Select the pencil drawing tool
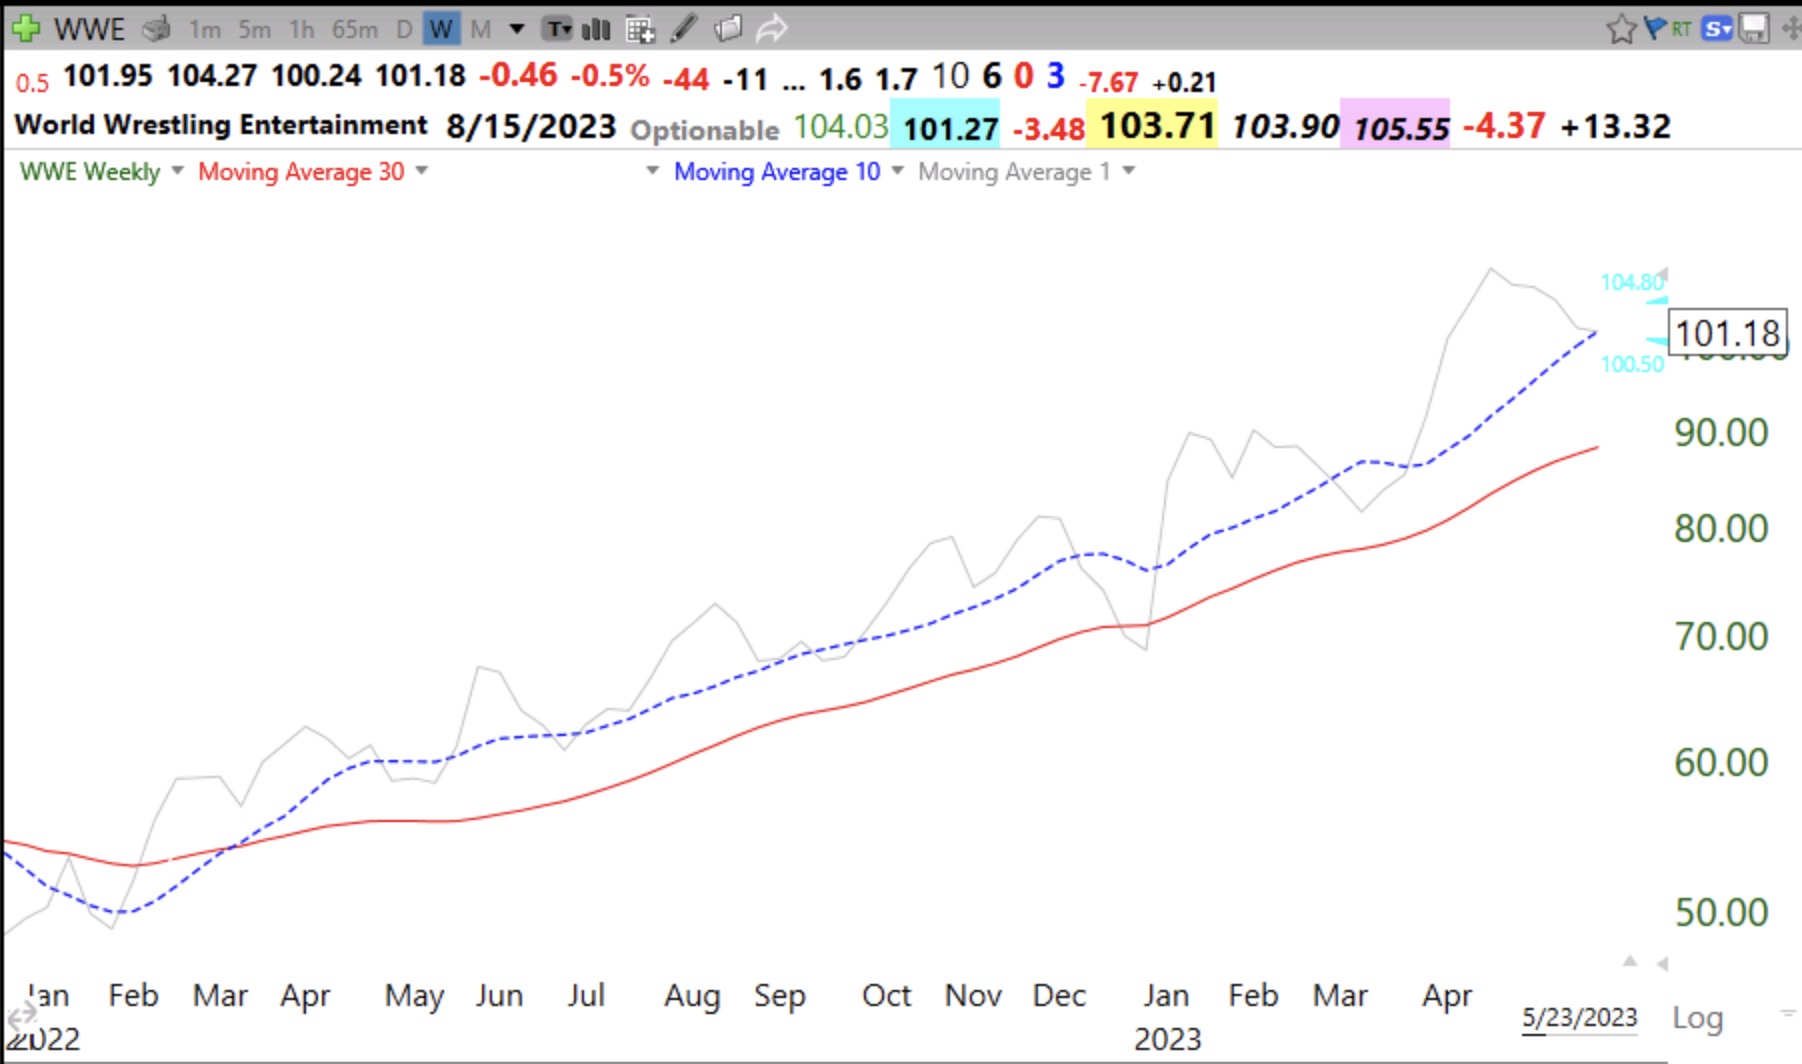Viewport: 1802px width, 1064px height. [684, 29]
